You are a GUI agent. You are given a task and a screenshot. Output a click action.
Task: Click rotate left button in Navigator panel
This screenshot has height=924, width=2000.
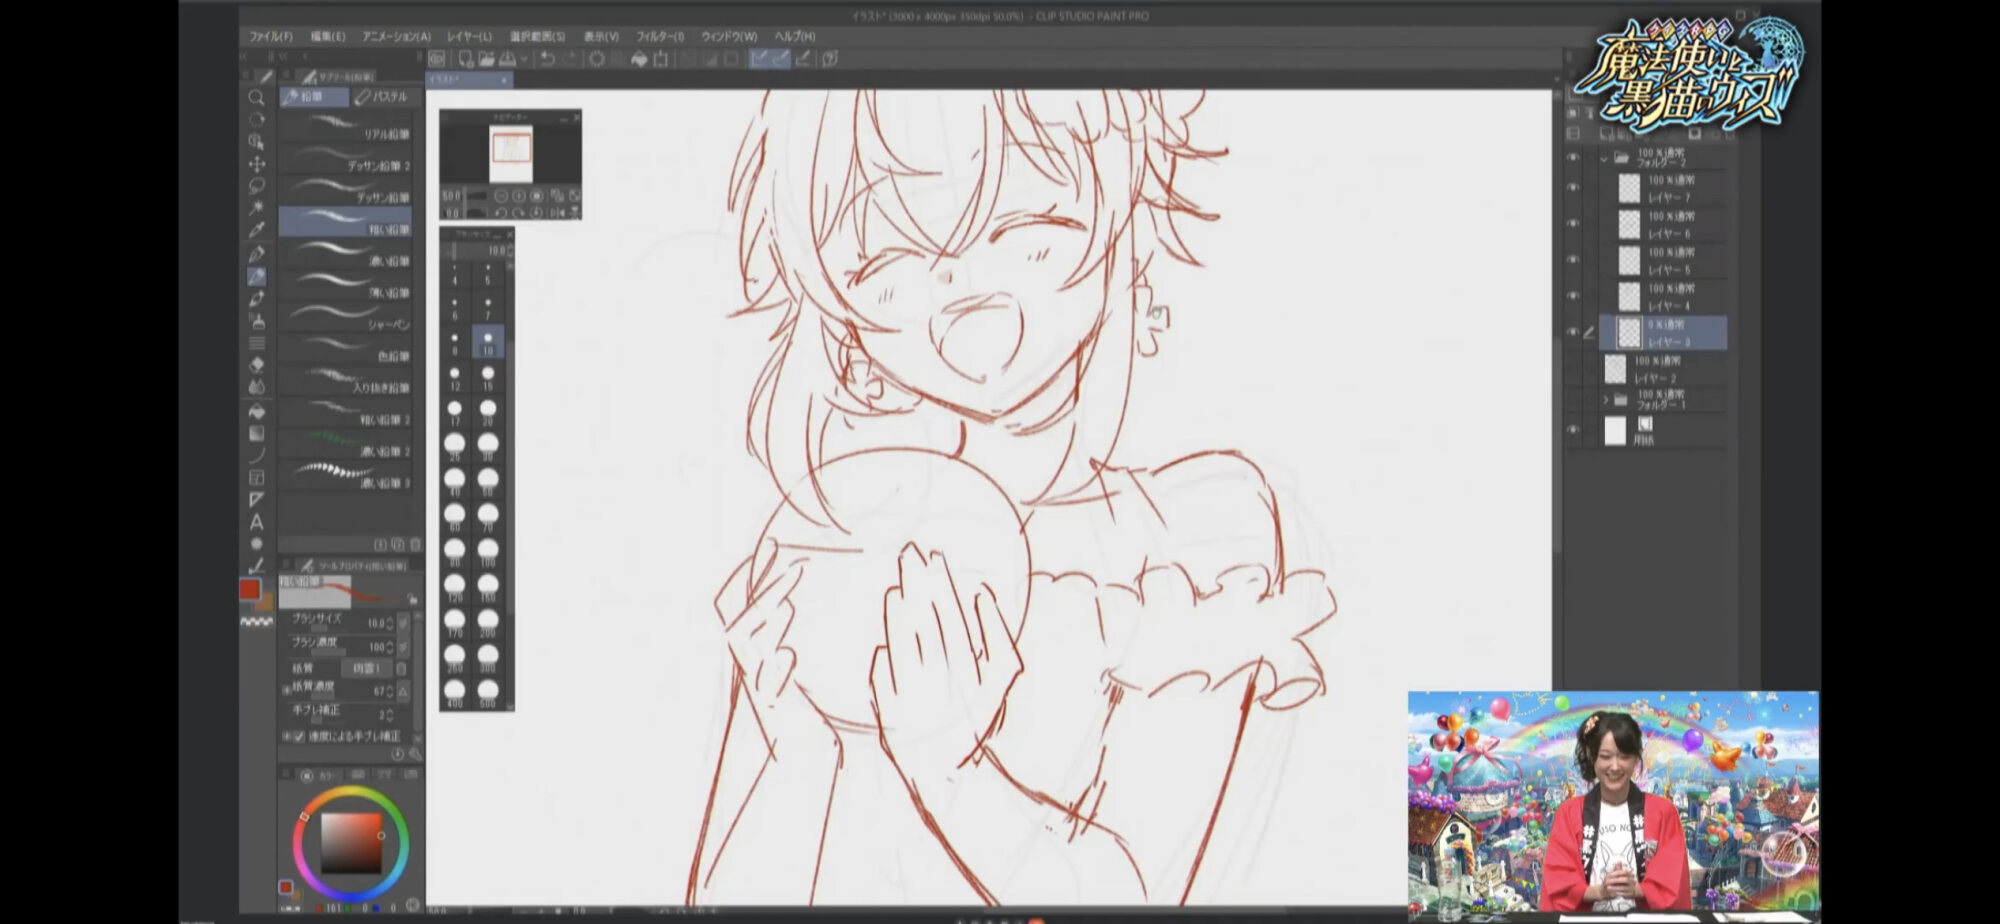coord(501,213)
